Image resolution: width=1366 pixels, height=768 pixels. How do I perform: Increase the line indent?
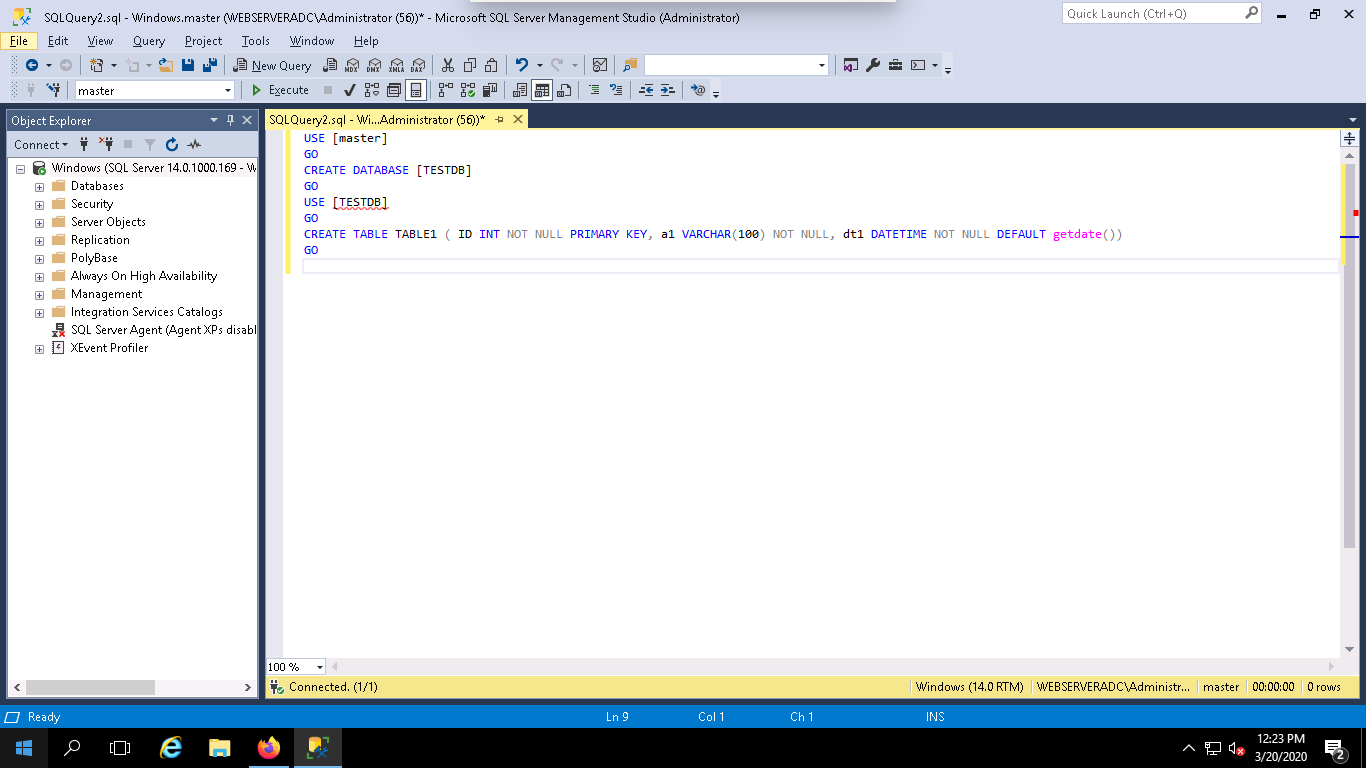coord(668,90)
